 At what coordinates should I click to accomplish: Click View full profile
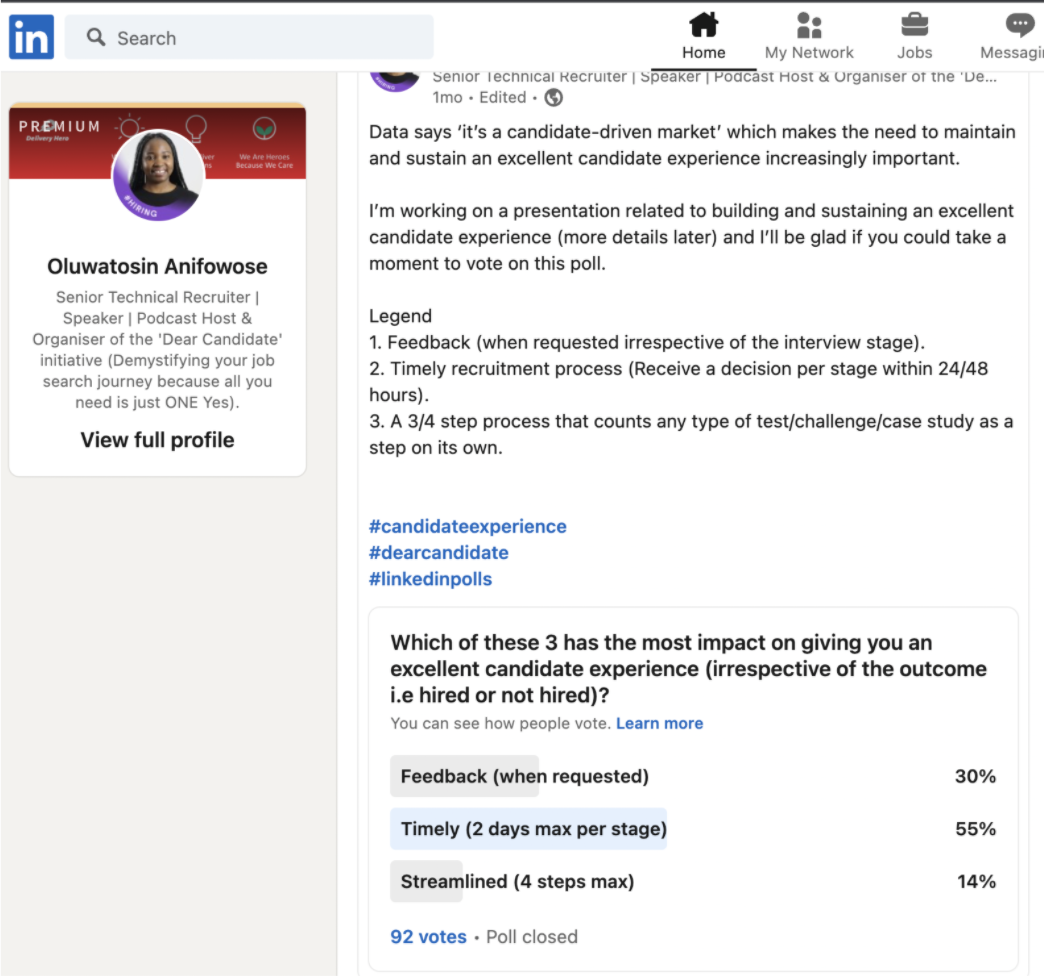[x=158, y=440]
